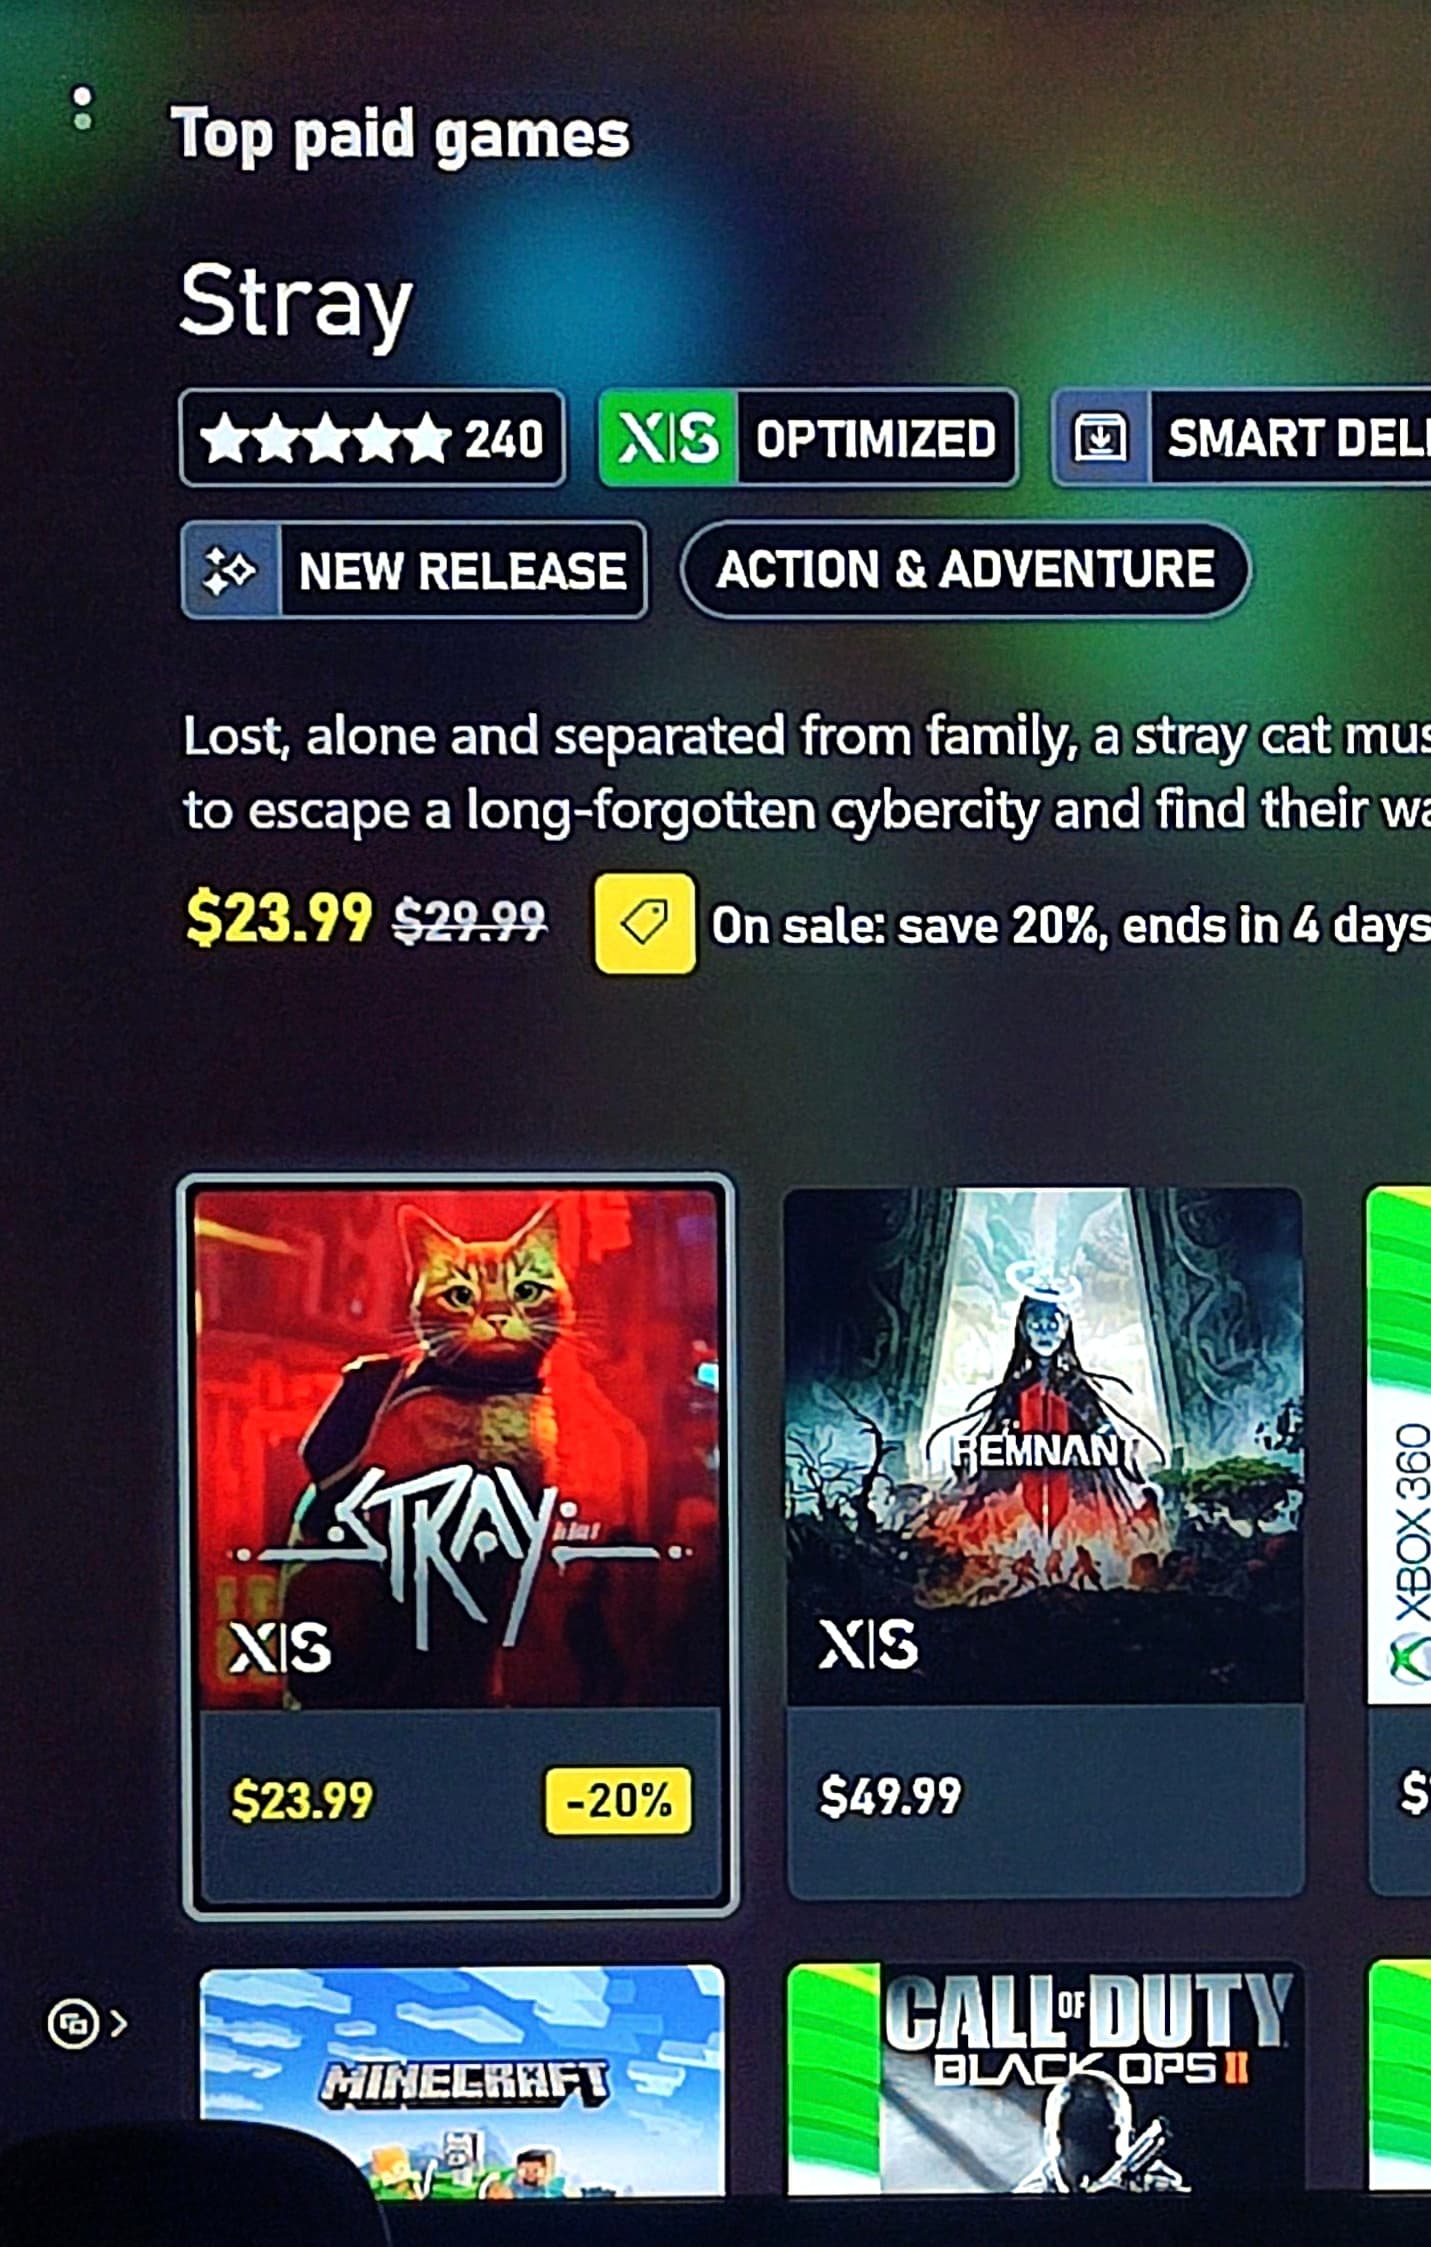Viewport: 1431px width, 2247px height.
Task: Select the Xbox 360 game tile at right
Action: point(1399,1540)
